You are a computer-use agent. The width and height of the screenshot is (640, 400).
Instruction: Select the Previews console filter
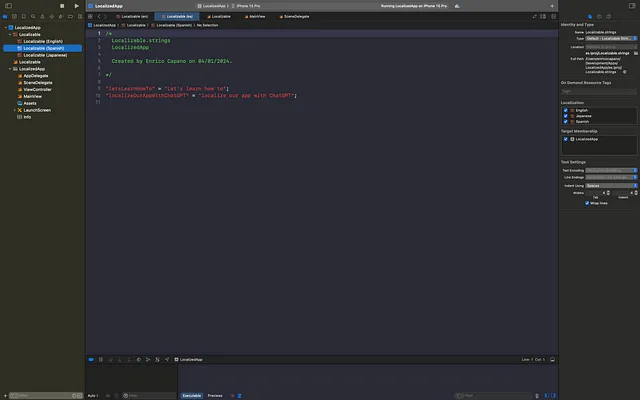pos(215,396)
